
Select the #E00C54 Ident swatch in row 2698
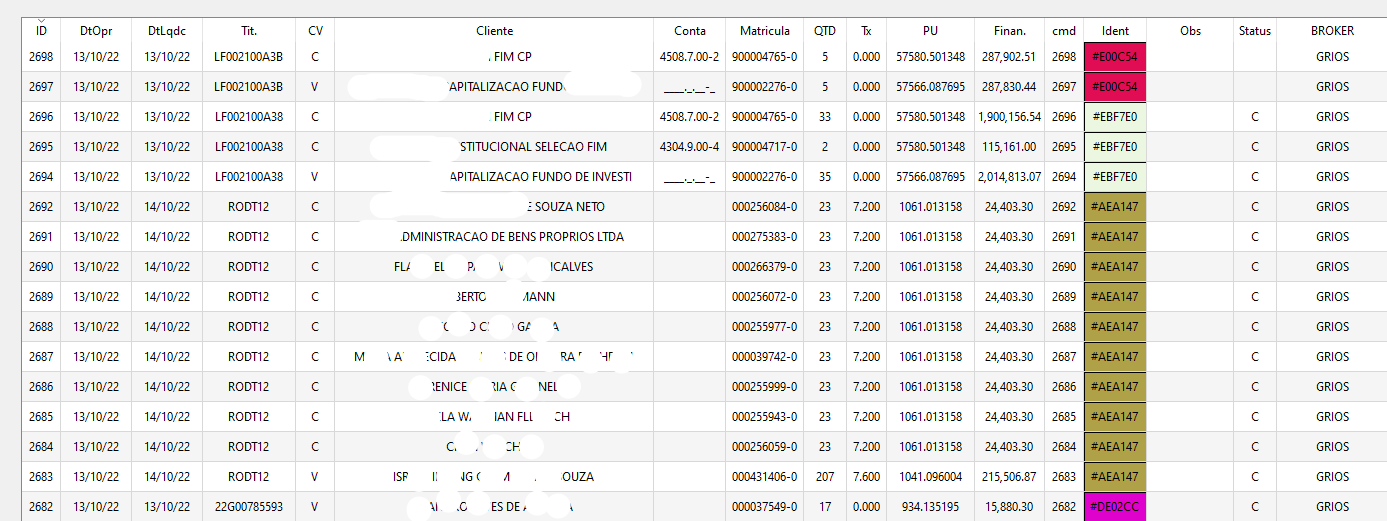pos(1115,57)
